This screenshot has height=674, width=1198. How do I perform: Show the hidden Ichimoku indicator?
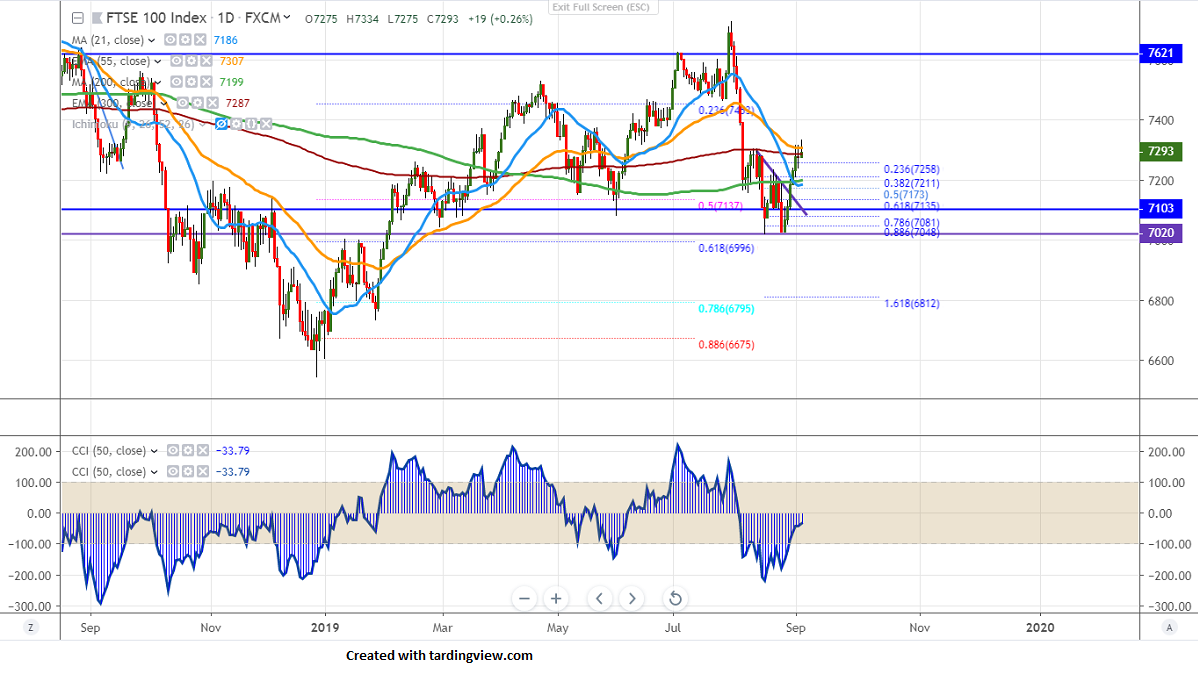pyautogui.click(x=222, y=124)
